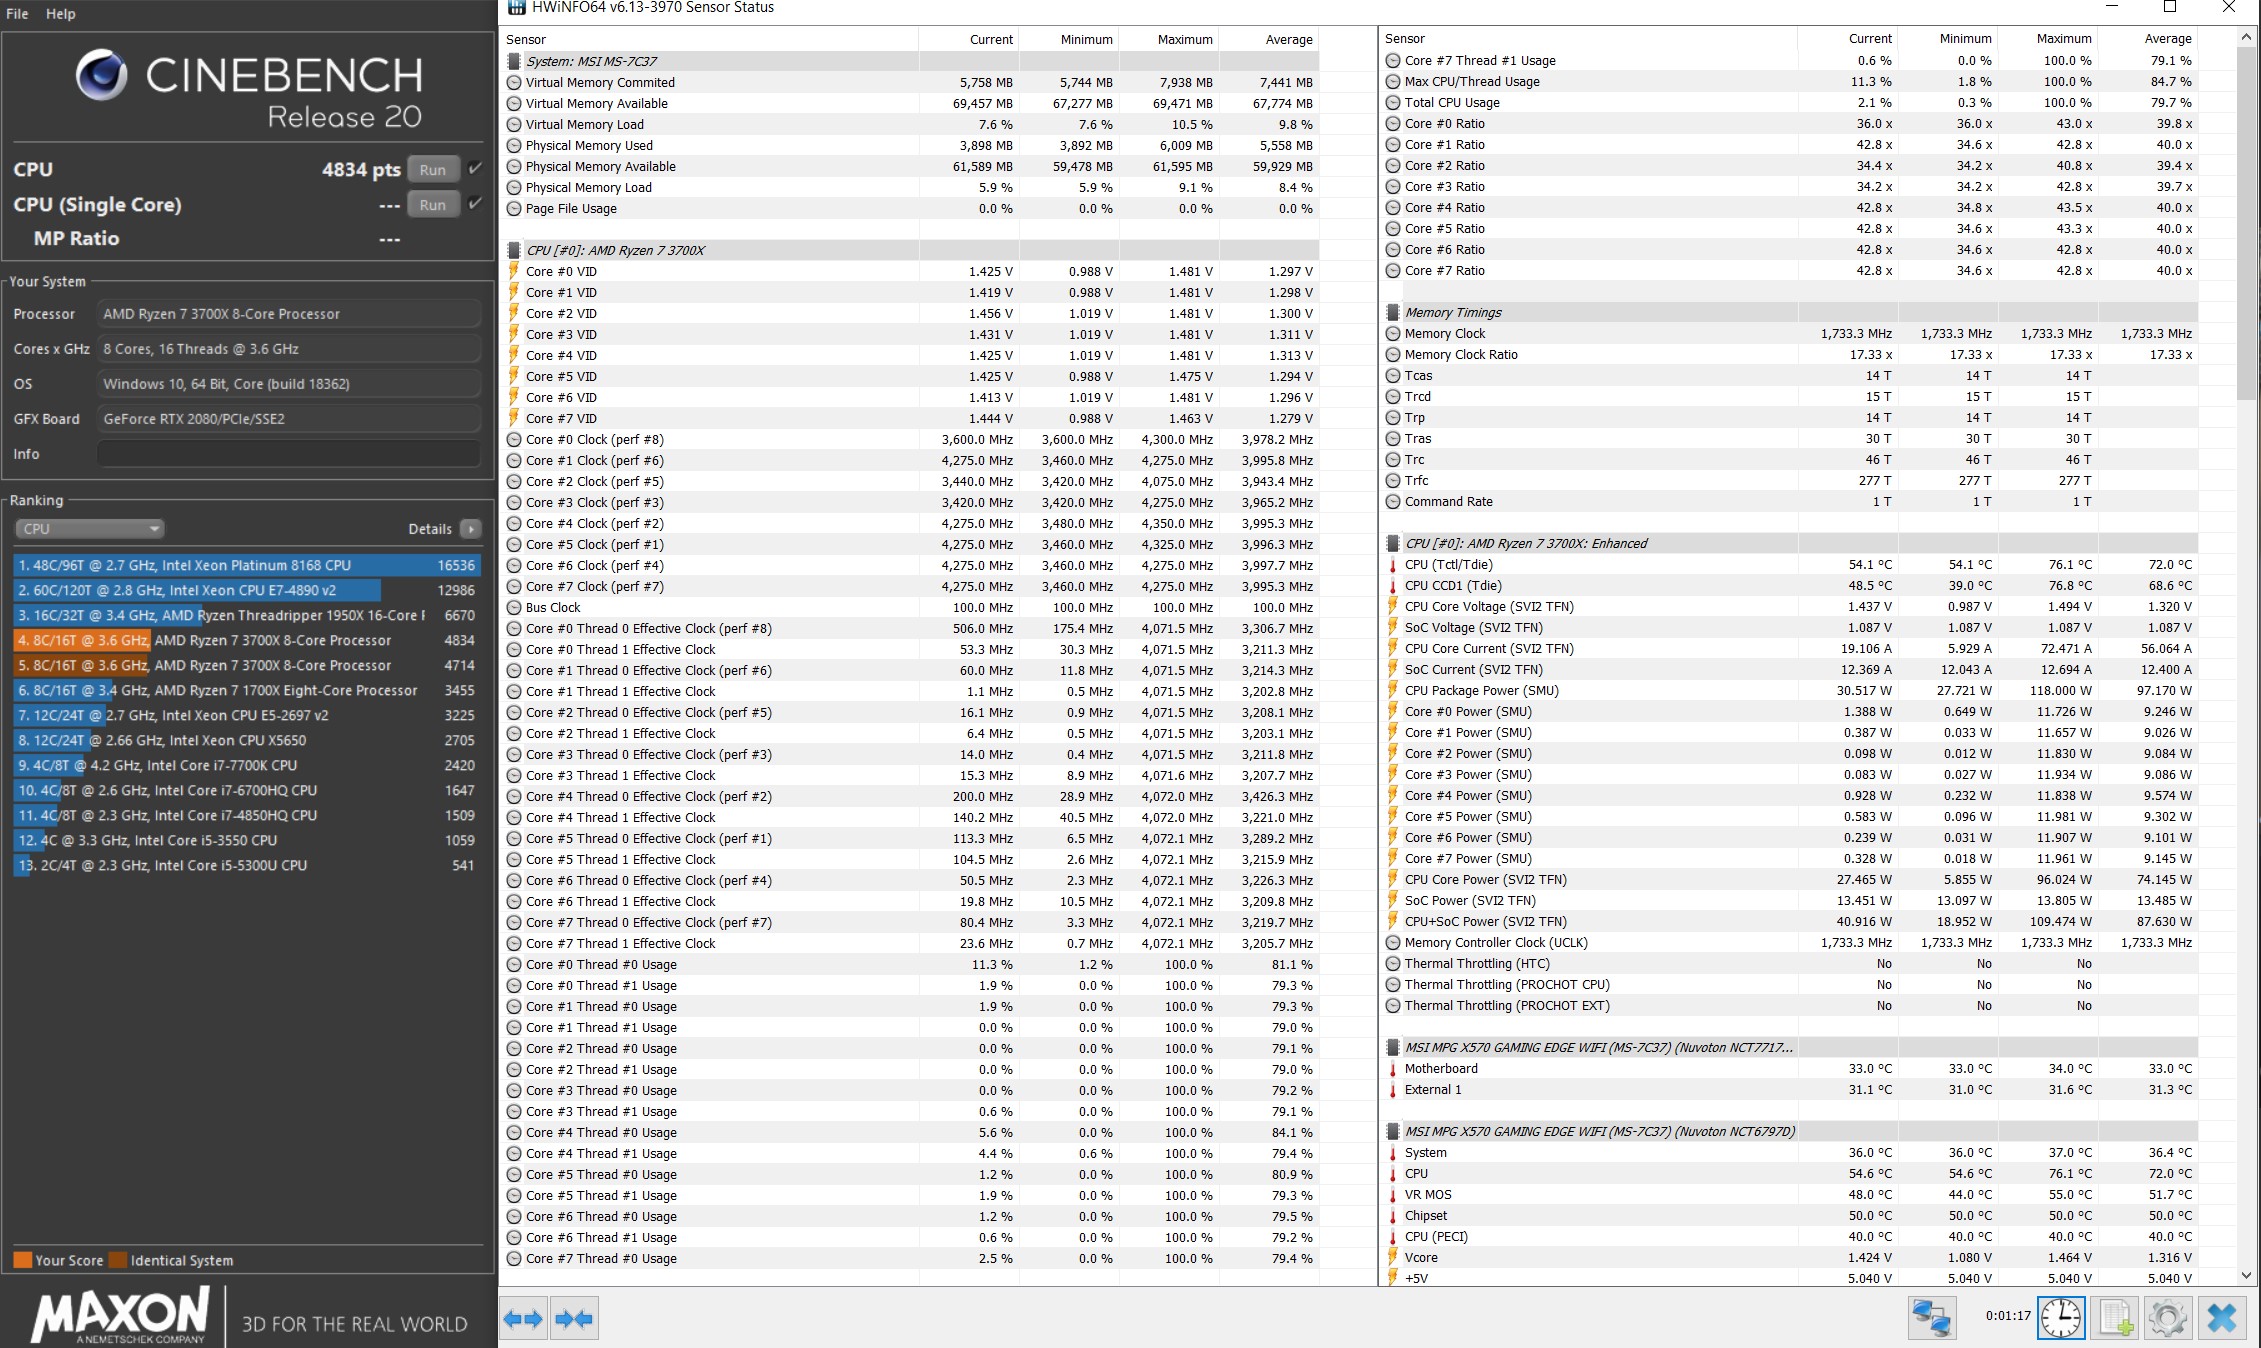Toggle the CPU test checkbox
This screenshot has height=1348, width=2261.
(476, 168)
